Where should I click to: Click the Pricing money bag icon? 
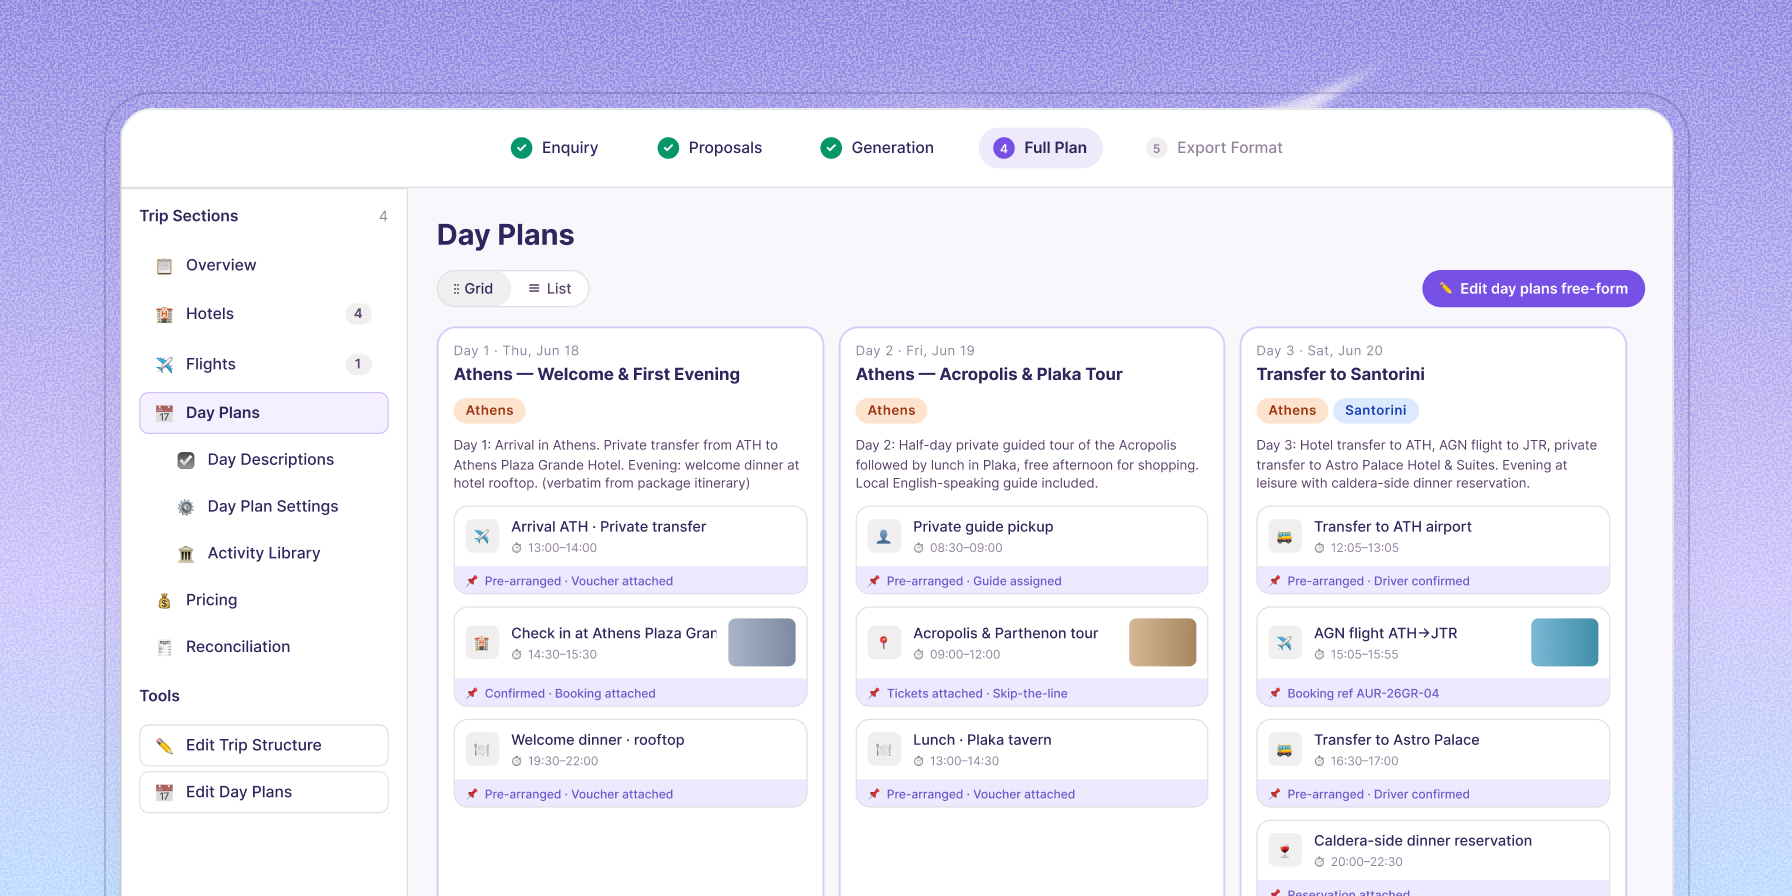pyautogui.click(x=164, y=600)
